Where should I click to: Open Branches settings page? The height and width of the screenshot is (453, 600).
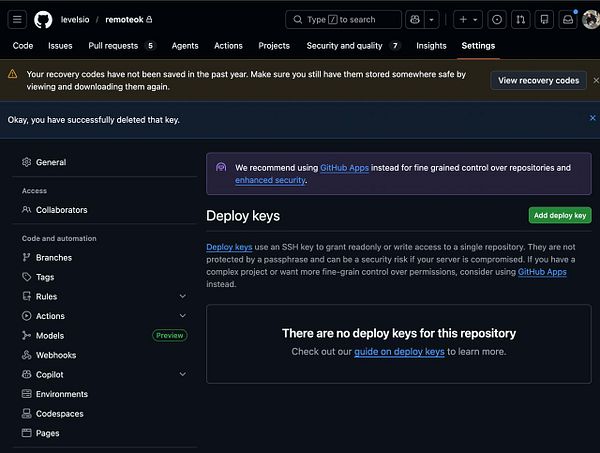click(x=54, y=257)
